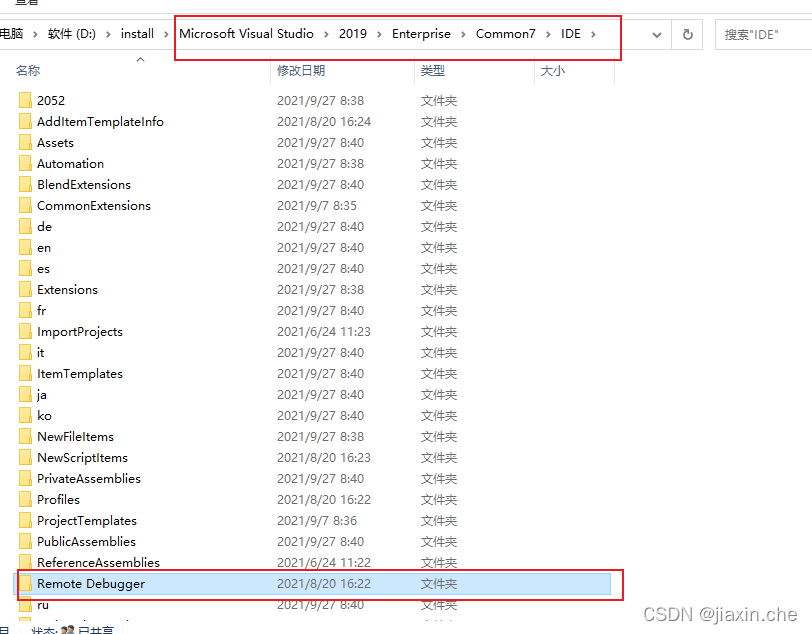The height and width of the screenshot is (634, 812).
Task: Sort files by 大小 column header
Action: tap(553, 70)
